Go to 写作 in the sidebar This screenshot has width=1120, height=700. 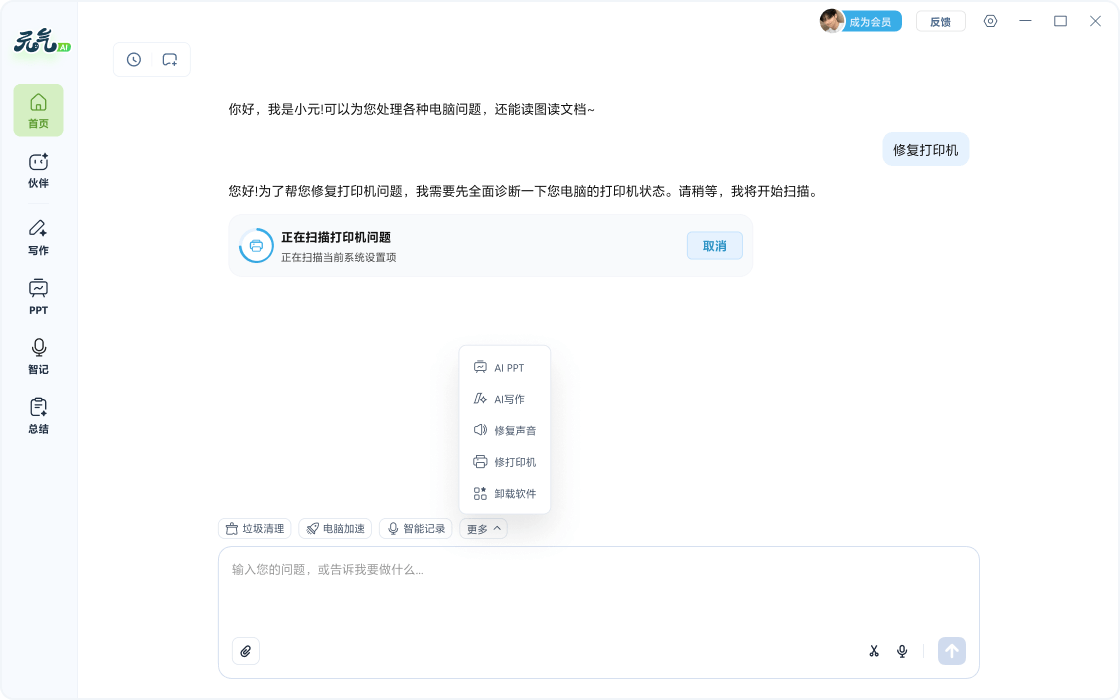[x=38, y=237]
